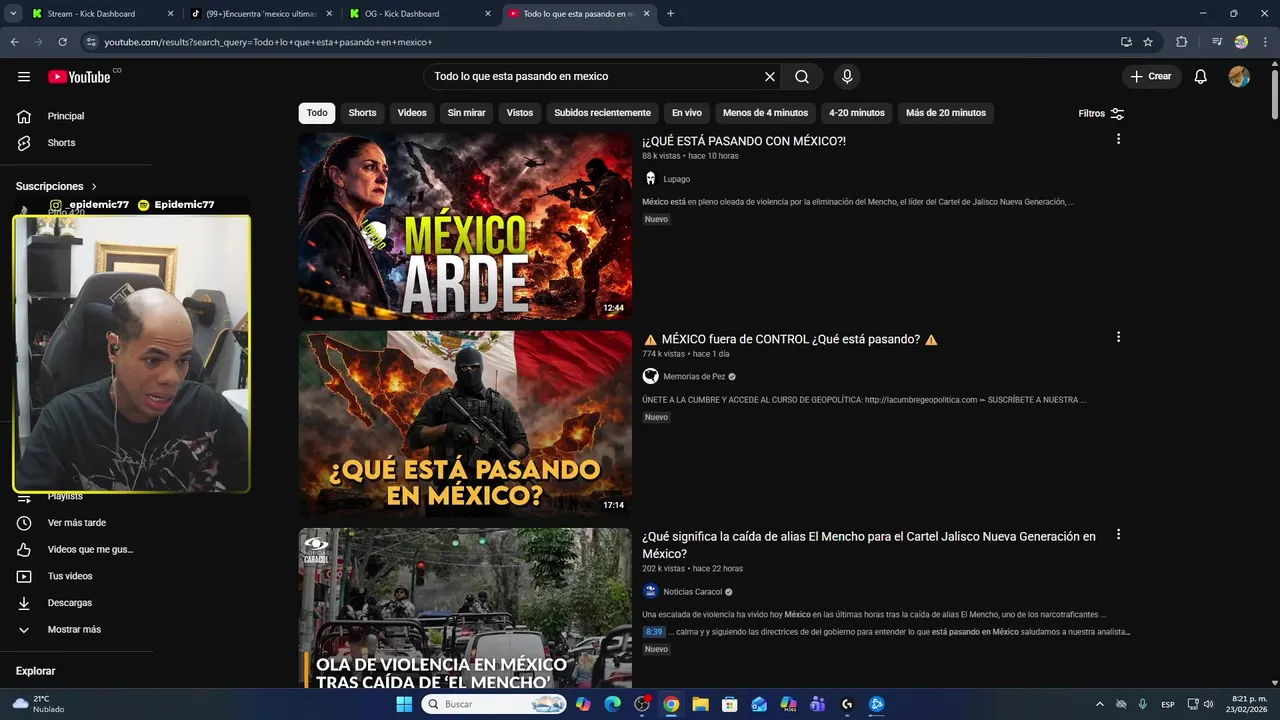Install app icon in address bar
The height and width of the screenshot is (720, 1280).
click(x=1126, y=42)
